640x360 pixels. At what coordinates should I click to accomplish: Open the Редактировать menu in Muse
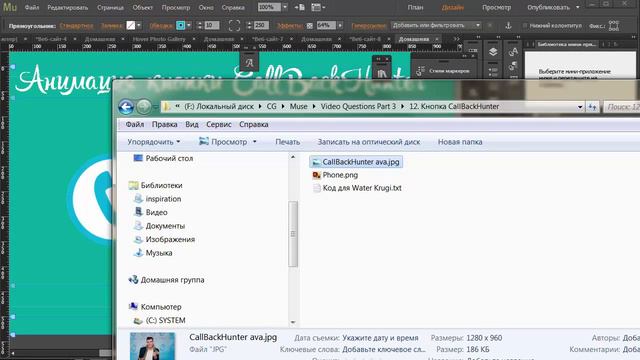(x=67, y=7)
